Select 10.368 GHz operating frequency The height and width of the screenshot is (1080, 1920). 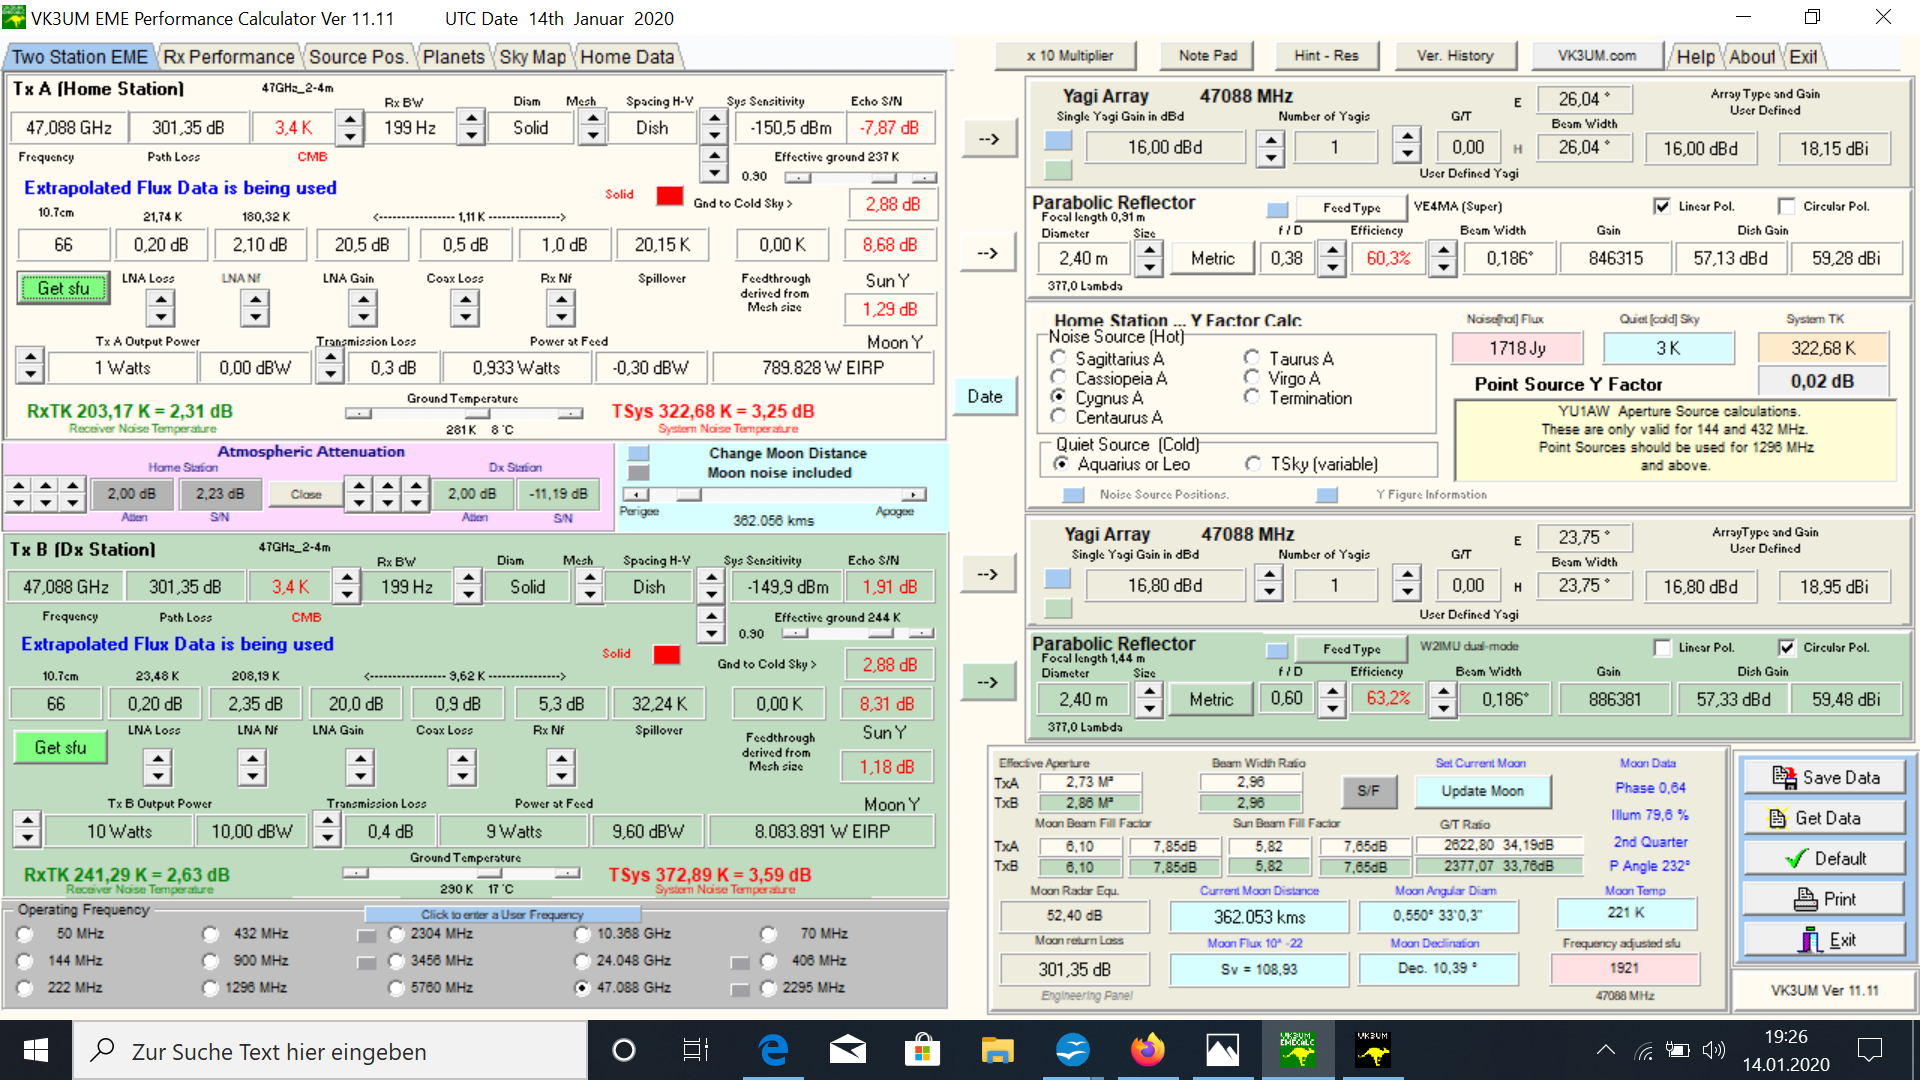[583, 934]
